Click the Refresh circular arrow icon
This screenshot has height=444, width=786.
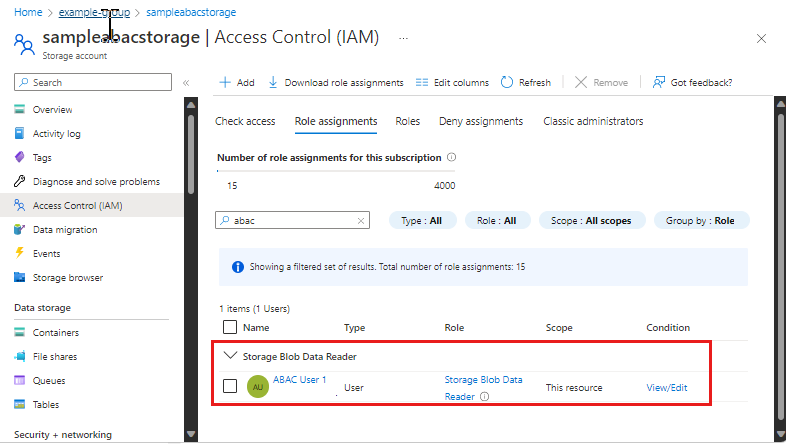507,82
